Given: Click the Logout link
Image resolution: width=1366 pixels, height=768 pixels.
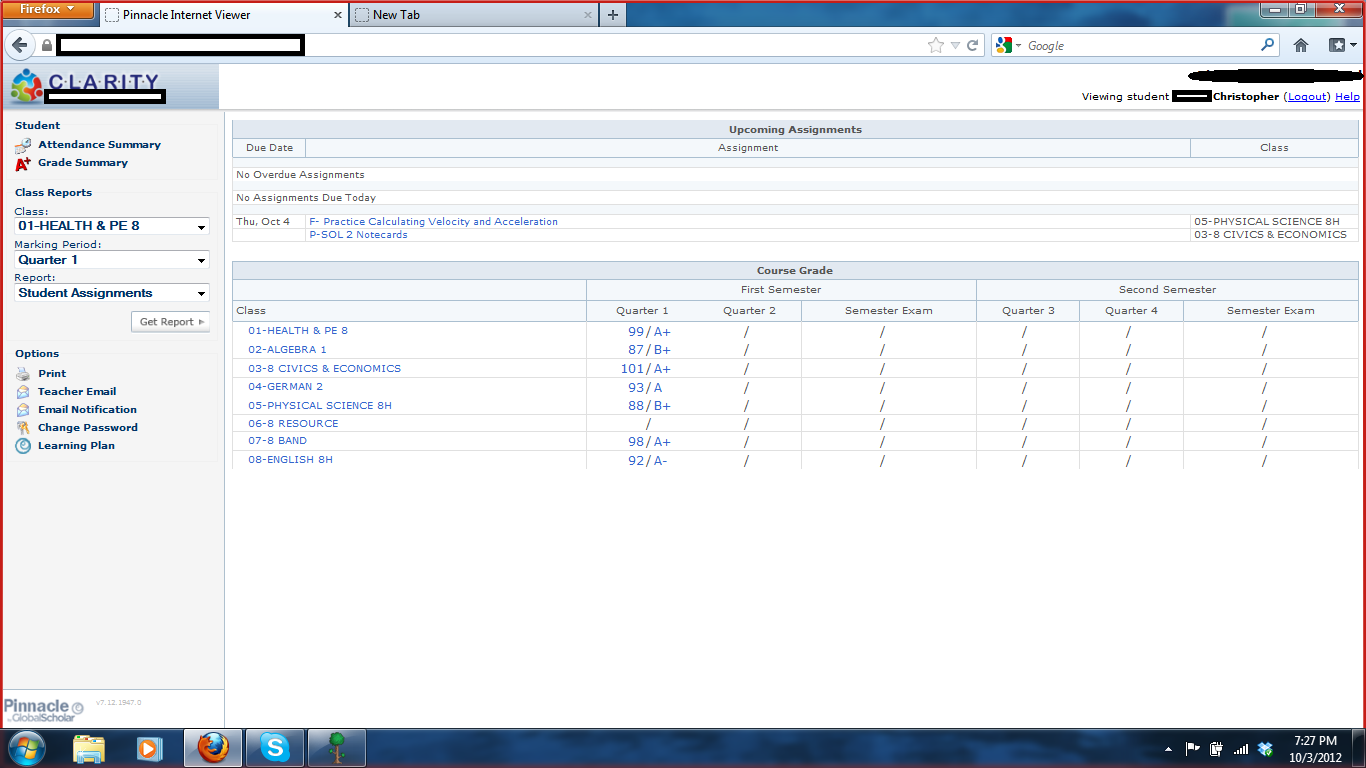Looking at the screenshot, I should [x=1307, y=97].
